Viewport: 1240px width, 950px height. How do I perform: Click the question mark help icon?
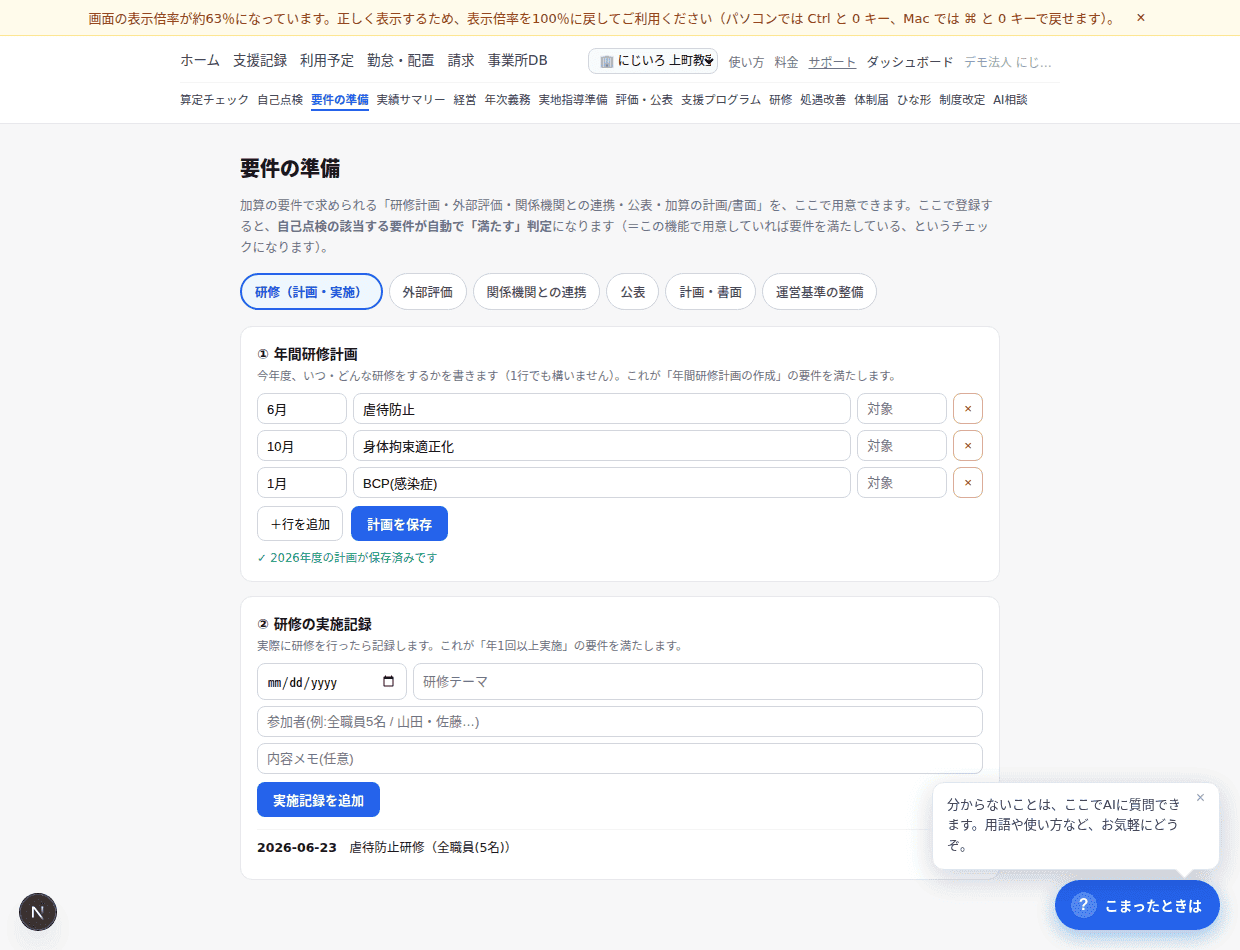[x=1083, y=905]
